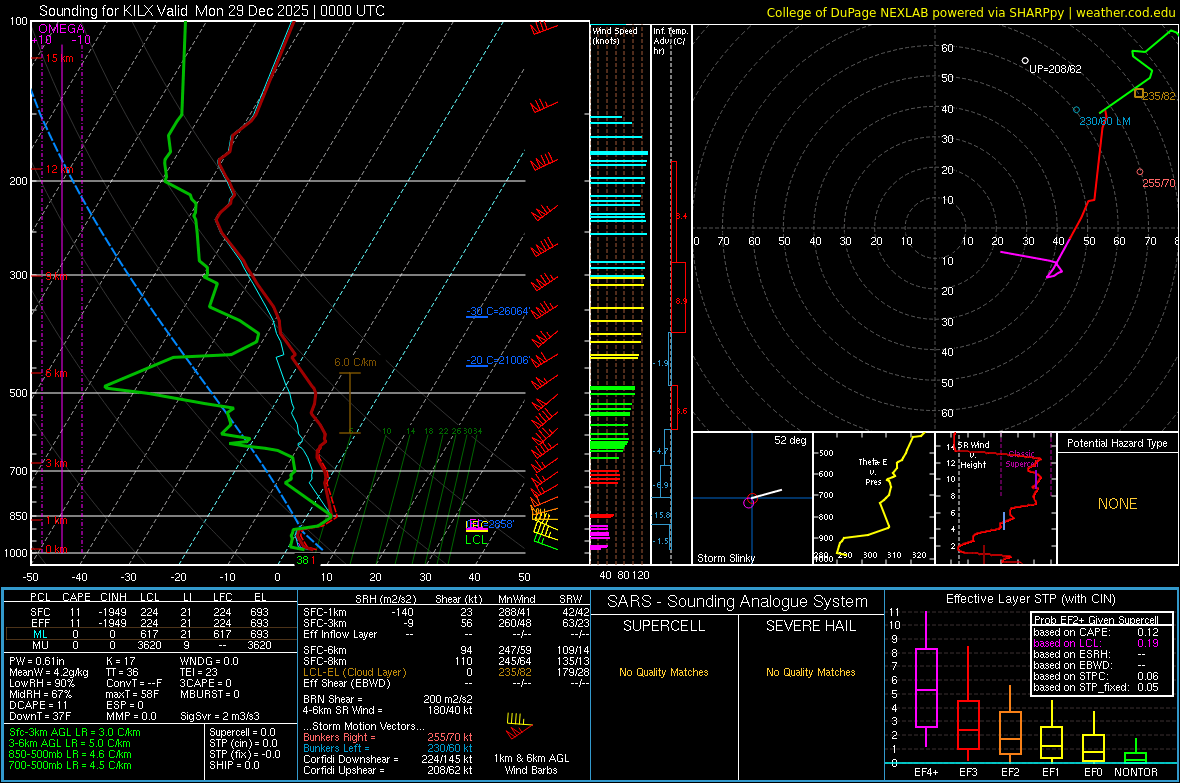Click the Supercell = 0.0 value
The height and width of the screenshot is (783, 1180).
(242, 733)
